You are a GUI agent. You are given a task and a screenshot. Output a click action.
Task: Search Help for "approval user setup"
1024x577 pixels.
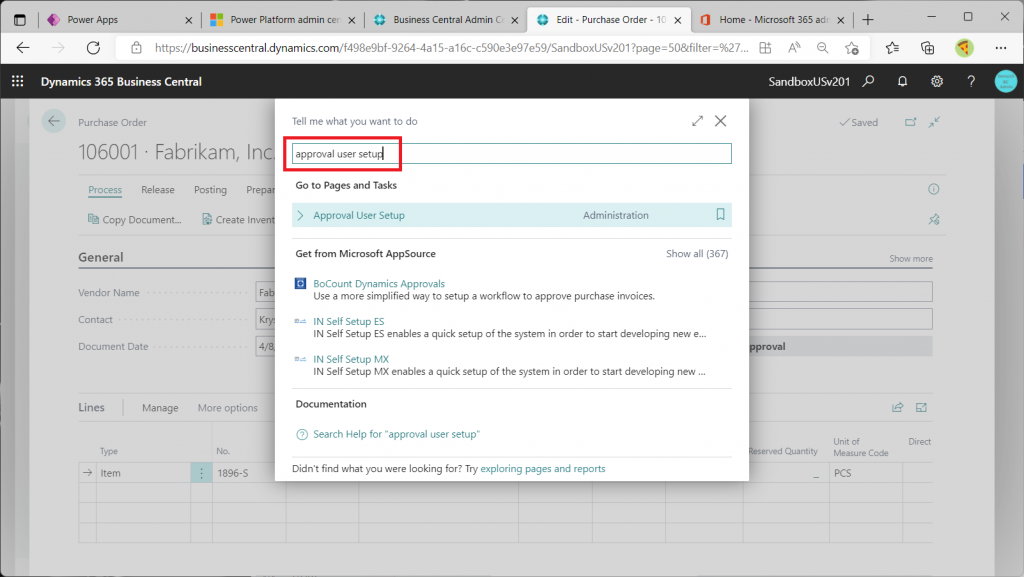coord(396,434)
